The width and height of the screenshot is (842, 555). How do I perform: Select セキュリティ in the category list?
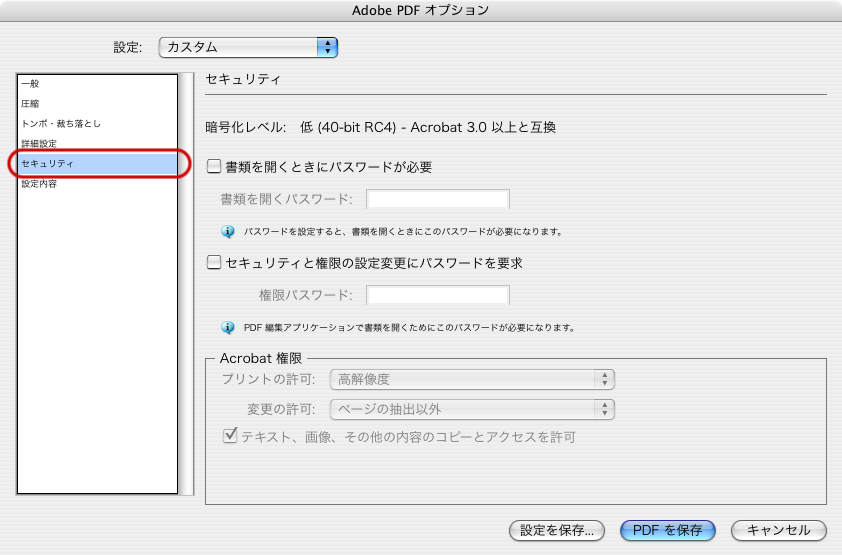pos(97,163)
